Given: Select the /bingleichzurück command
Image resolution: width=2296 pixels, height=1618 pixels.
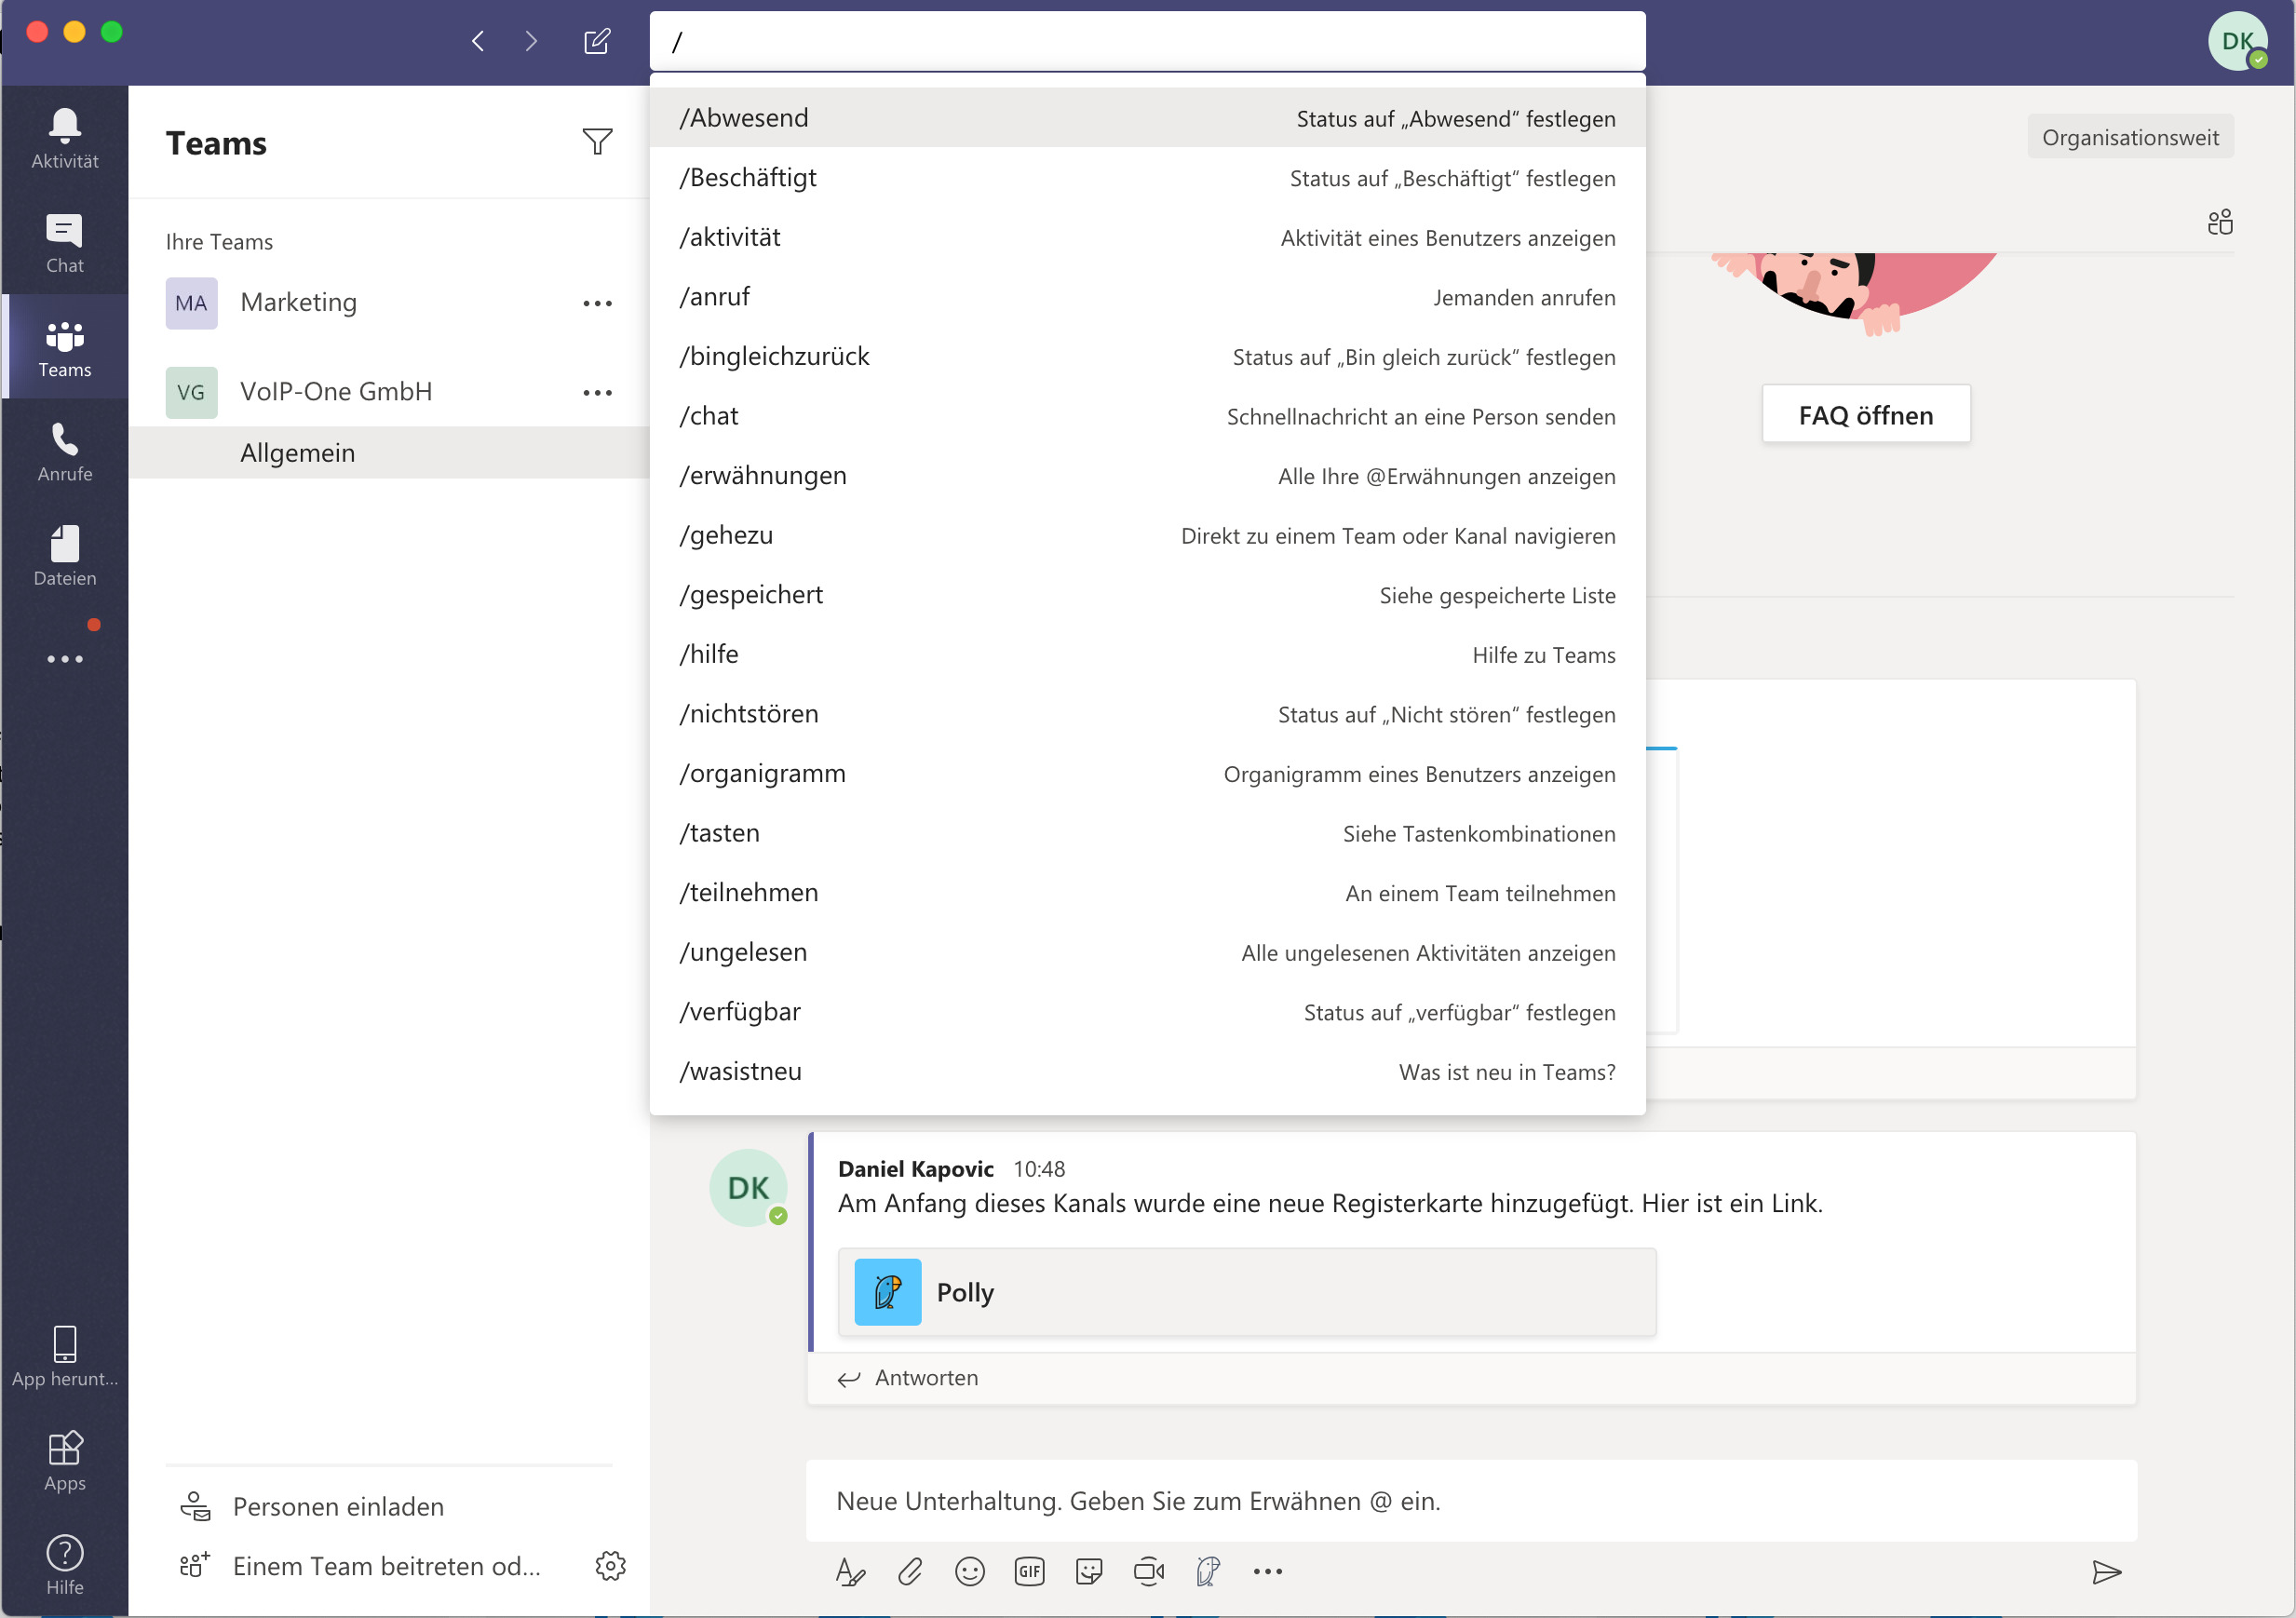Looking at the screenshot, I should [x=1147, y=356].
